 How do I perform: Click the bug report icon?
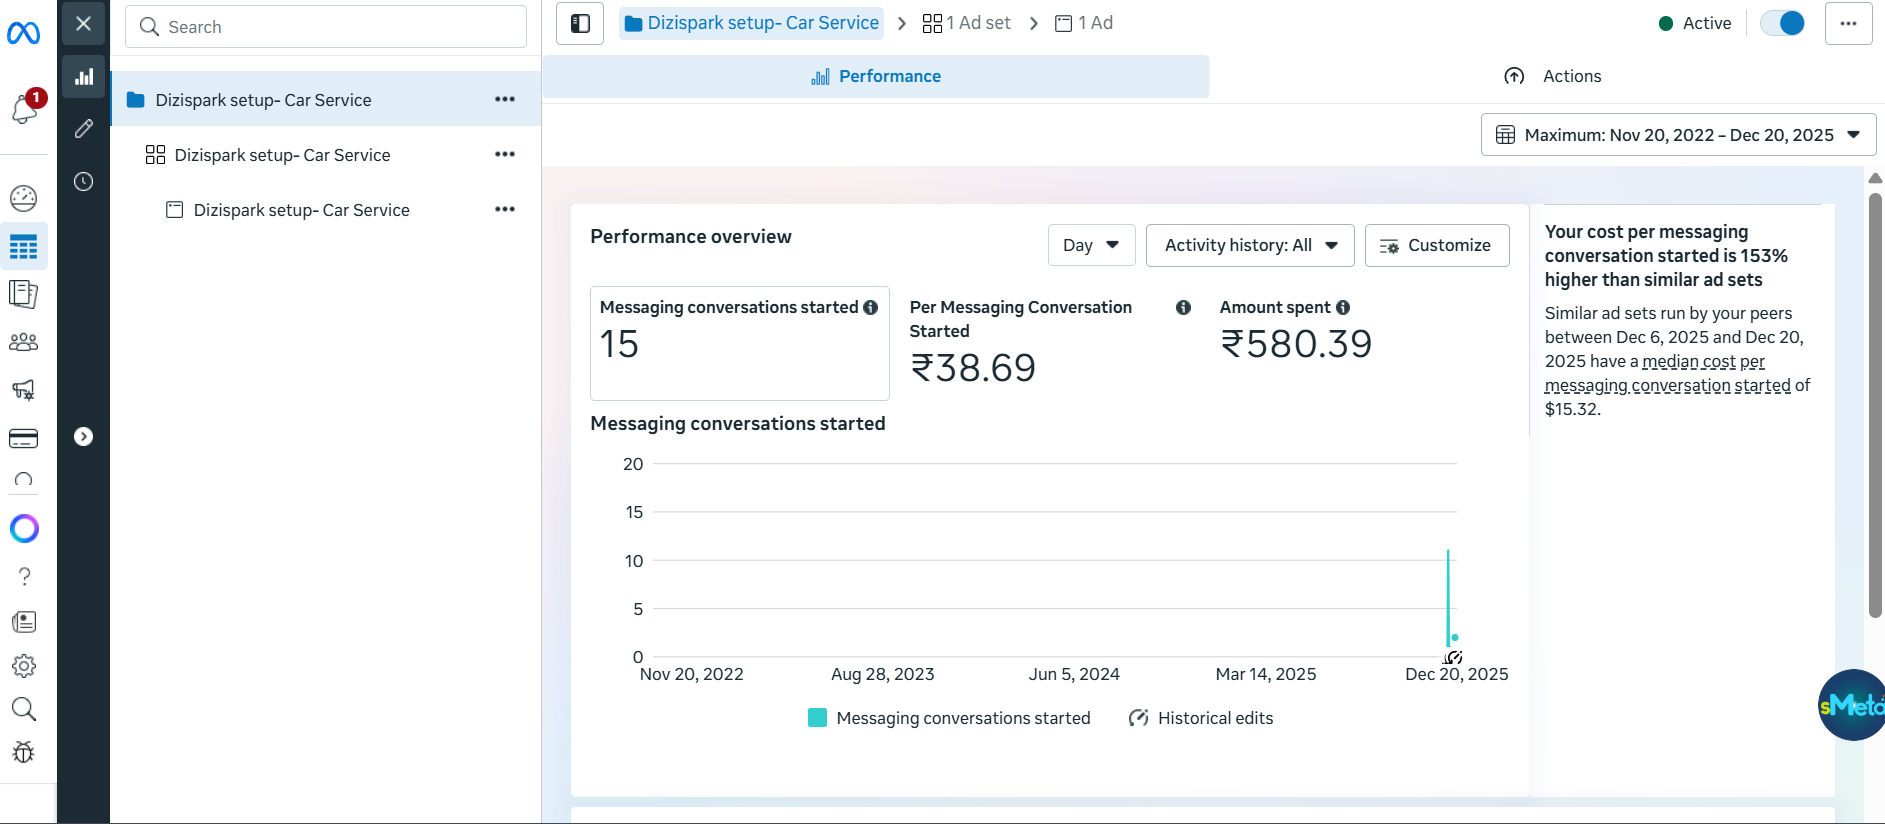tap(24, 752)
